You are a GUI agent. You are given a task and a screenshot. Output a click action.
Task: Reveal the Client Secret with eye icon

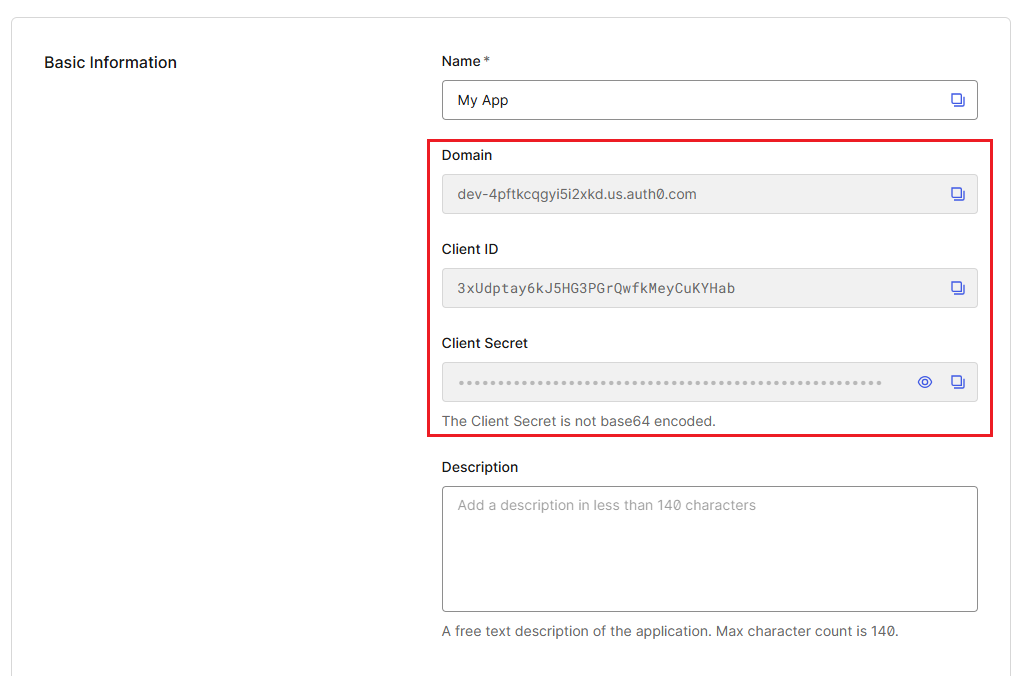point(925,382)
